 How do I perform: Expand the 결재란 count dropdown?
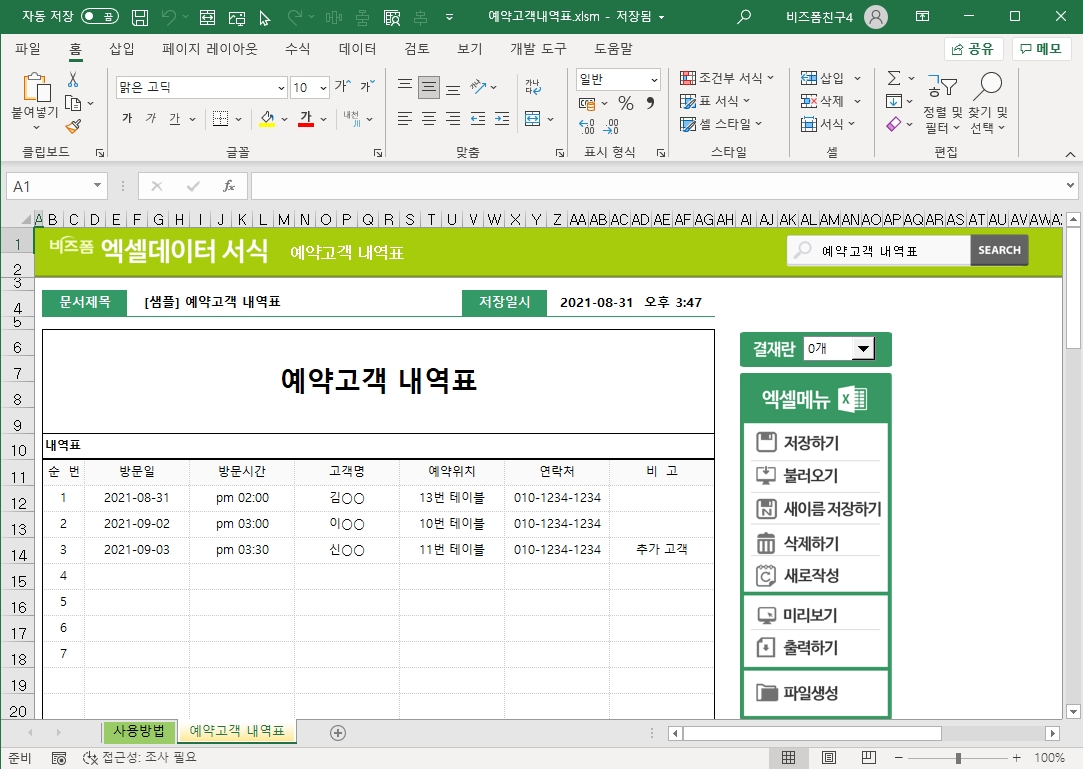[861, 348]
